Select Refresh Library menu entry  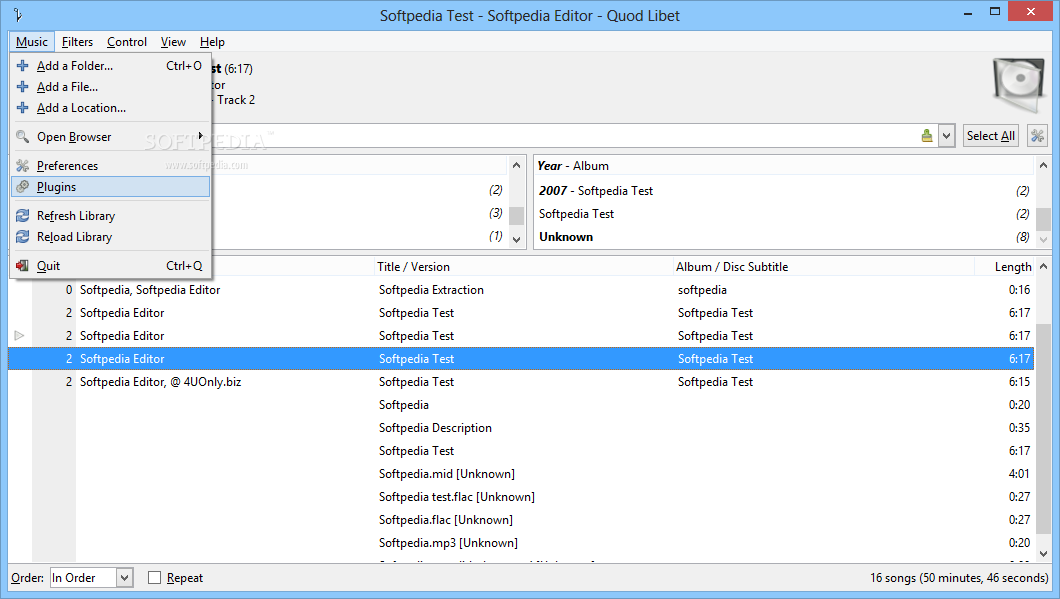coord(111,216)
